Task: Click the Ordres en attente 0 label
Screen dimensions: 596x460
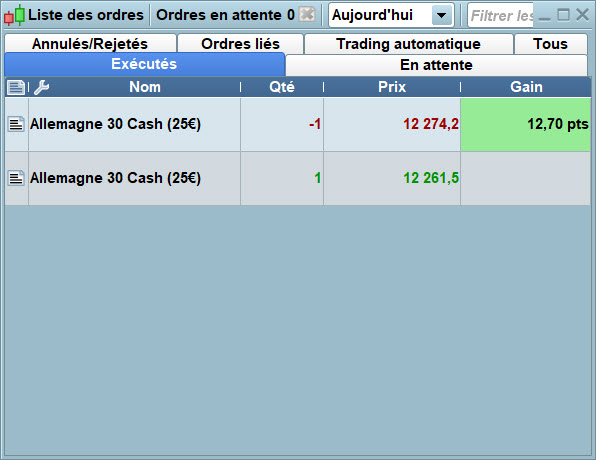Action: click(x=225, y=15)
